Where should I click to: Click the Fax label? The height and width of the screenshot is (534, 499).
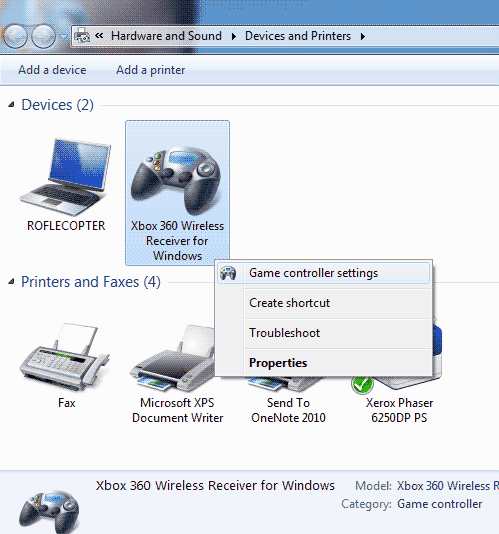click(x=66, y=403)
